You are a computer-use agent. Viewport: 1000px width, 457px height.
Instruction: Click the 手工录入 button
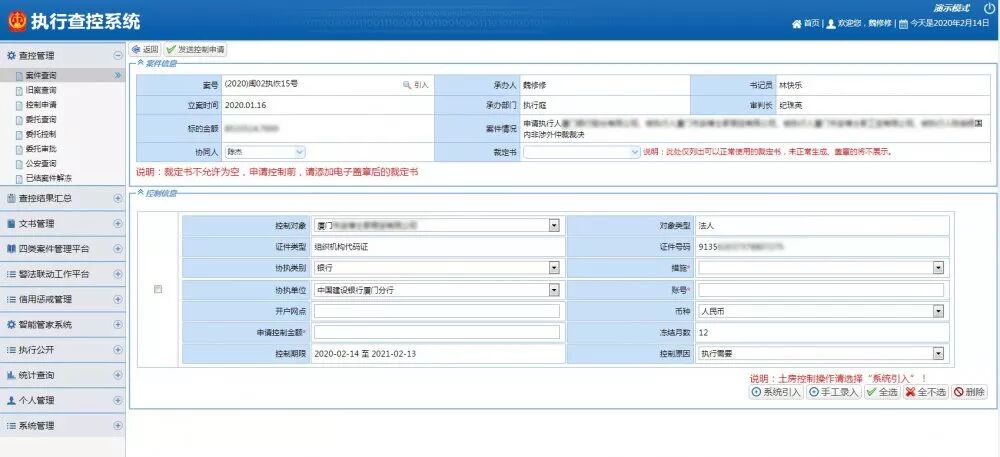pyautogui.click(x=834, y=392)
